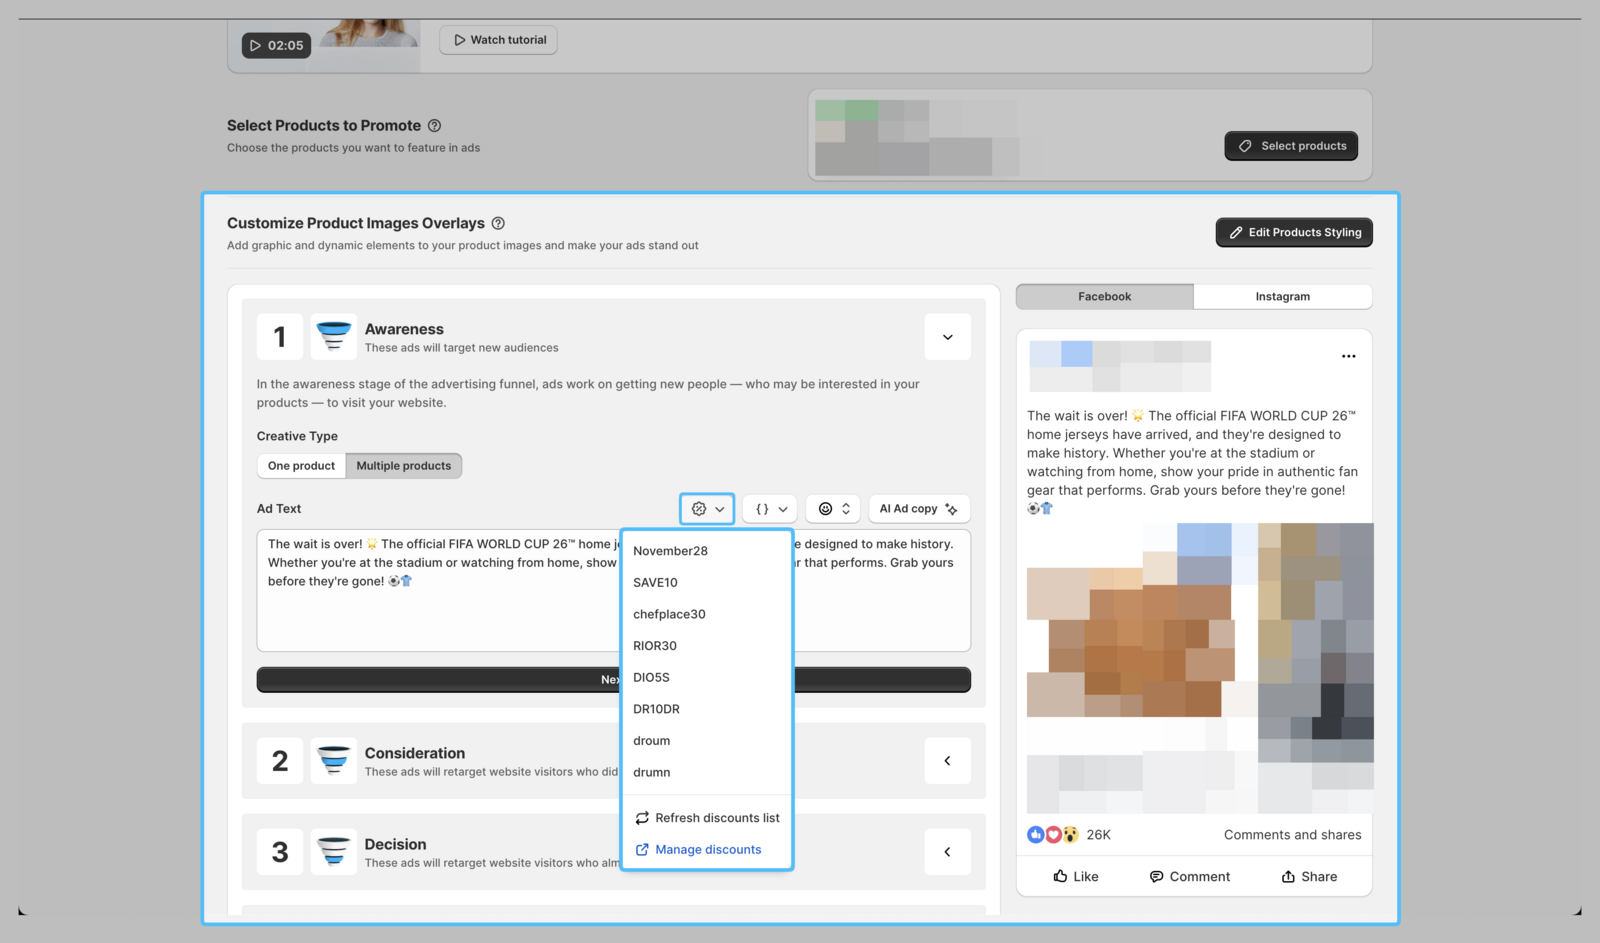The image size is (1600, 943).
Task: Open the emoji picker
Action: click(x=833, y=509)
